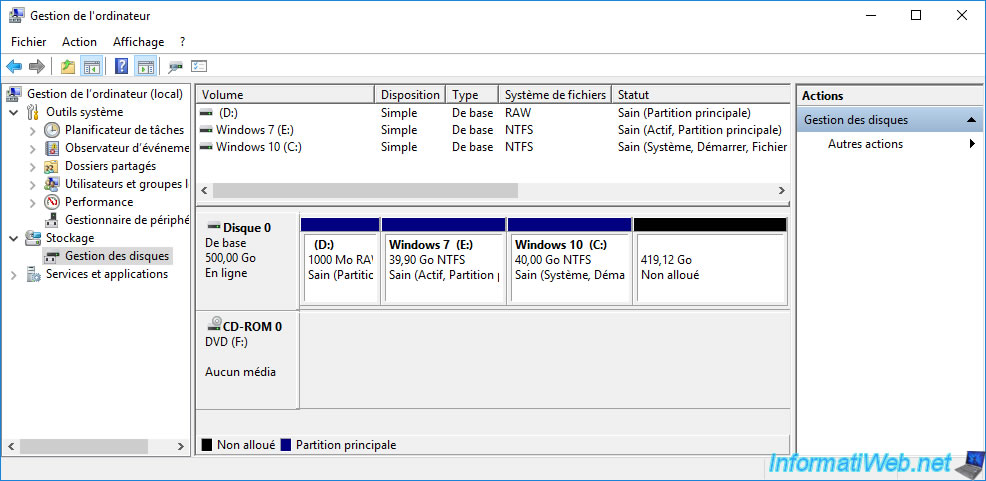The width and height of the screenshot is (986, 481).
Task: Click the drive icon of the (D:) volume row
Action: point(206,113)
